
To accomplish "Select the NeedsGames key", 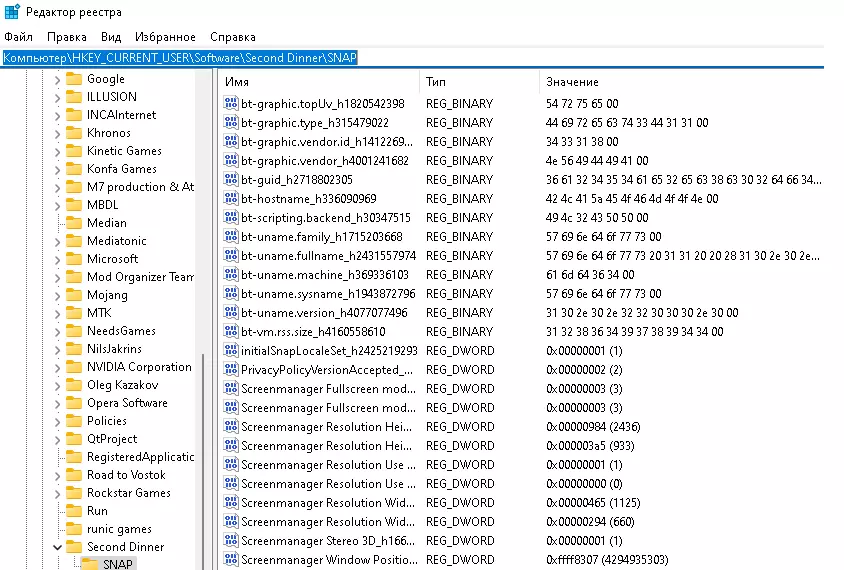I will 121,331.
